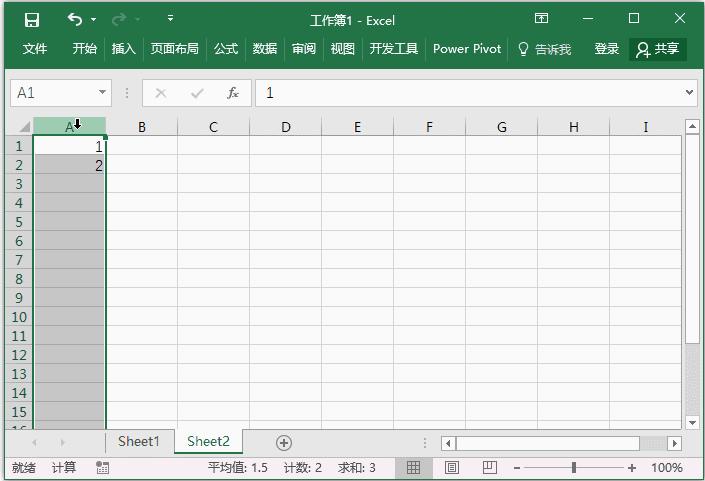The image size is (705, 481).
Task: Click the Redo arrow icon
Action: click(119, 19)
